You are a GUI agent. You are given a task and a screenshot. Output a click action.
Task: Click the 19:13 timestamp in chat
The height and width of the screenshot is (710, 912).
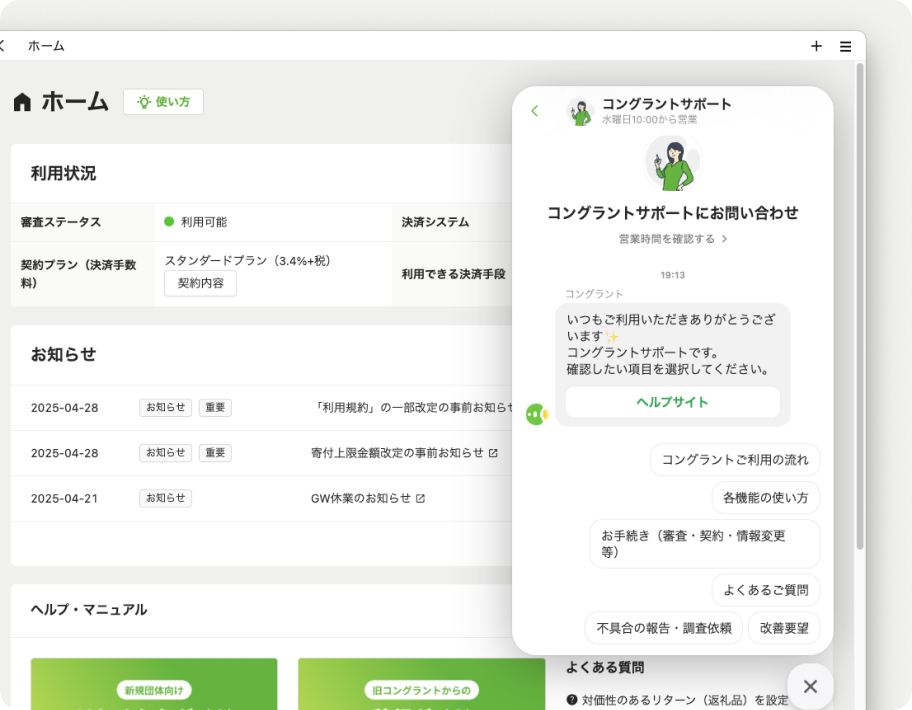672,275
